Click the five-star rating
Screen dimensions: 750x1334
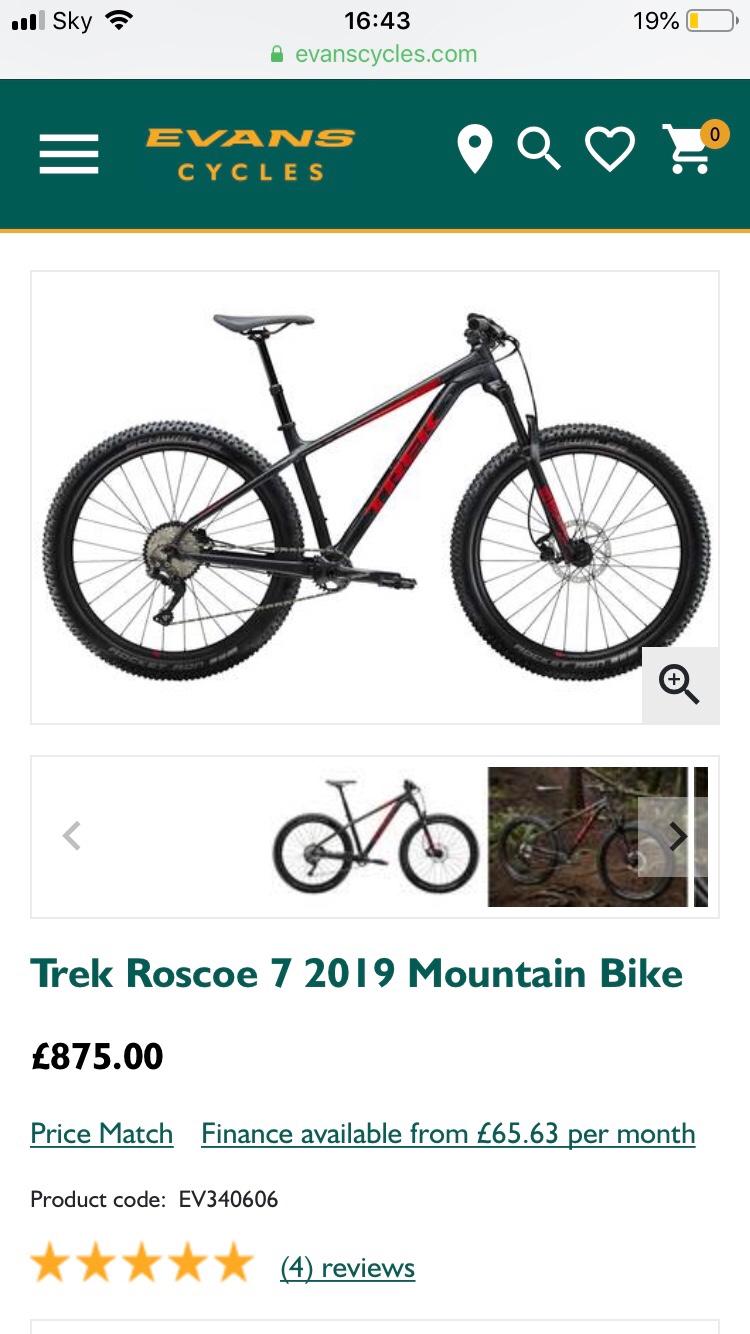(x=142, y=1263)
